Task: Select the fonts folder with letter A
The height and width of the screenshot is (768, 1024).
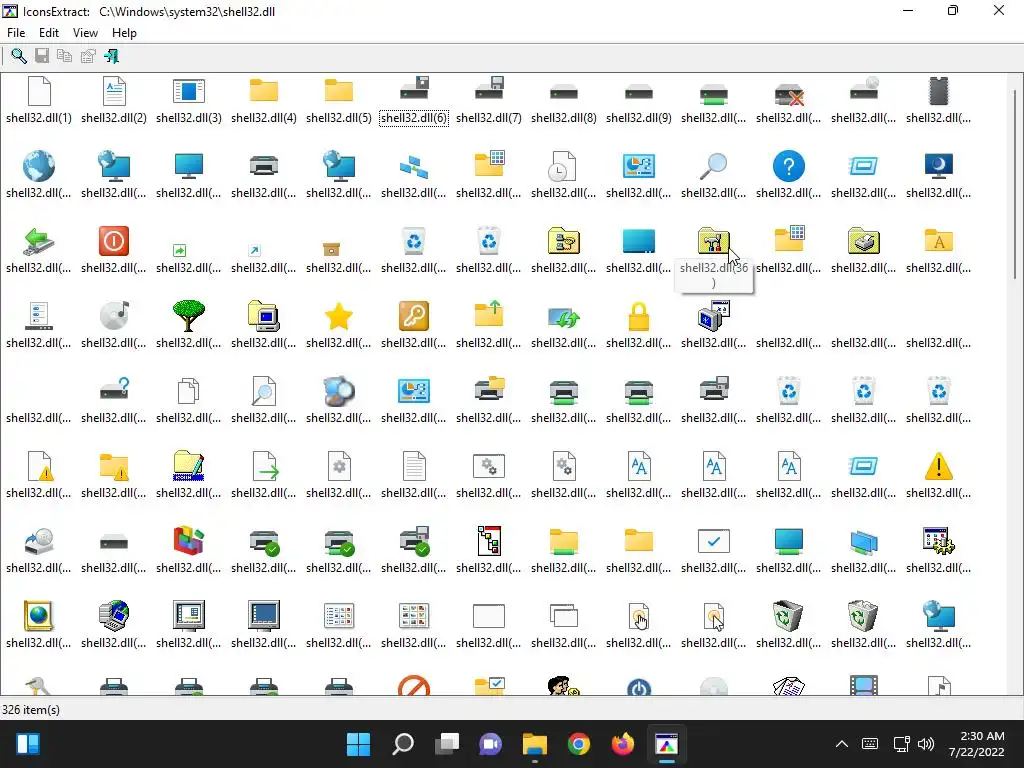Action: click(938, 241)
